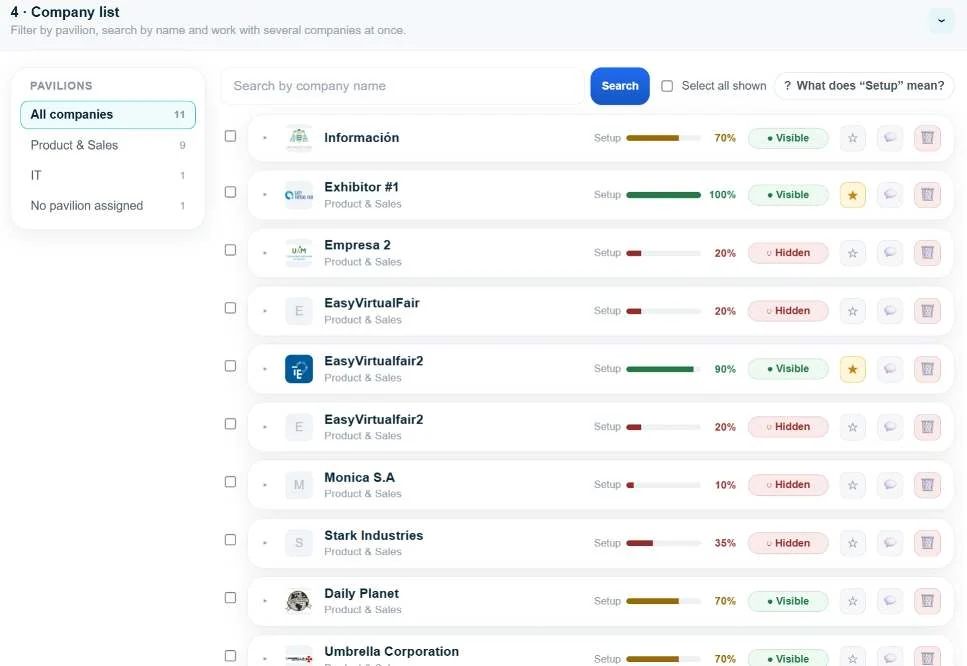The image size is (967, 666).
Task: Open chat bubble for Daily Planet
Action: tap(890, 601)
